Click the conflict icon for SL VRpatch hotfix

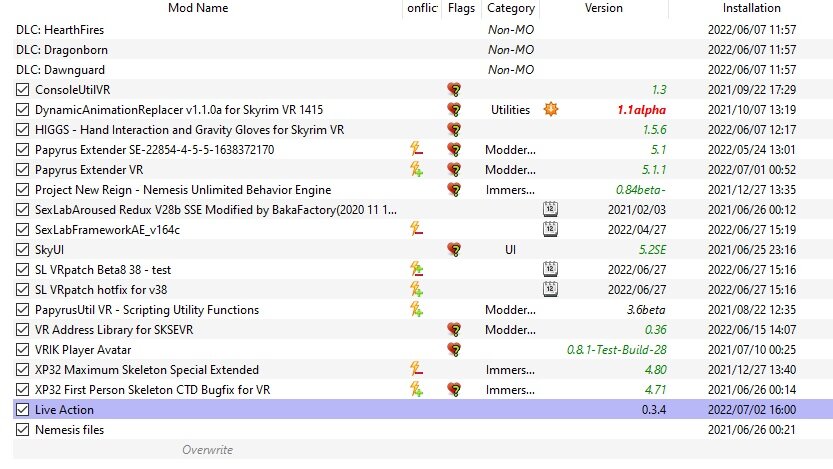pyautogui.click(x=416, y=289)
